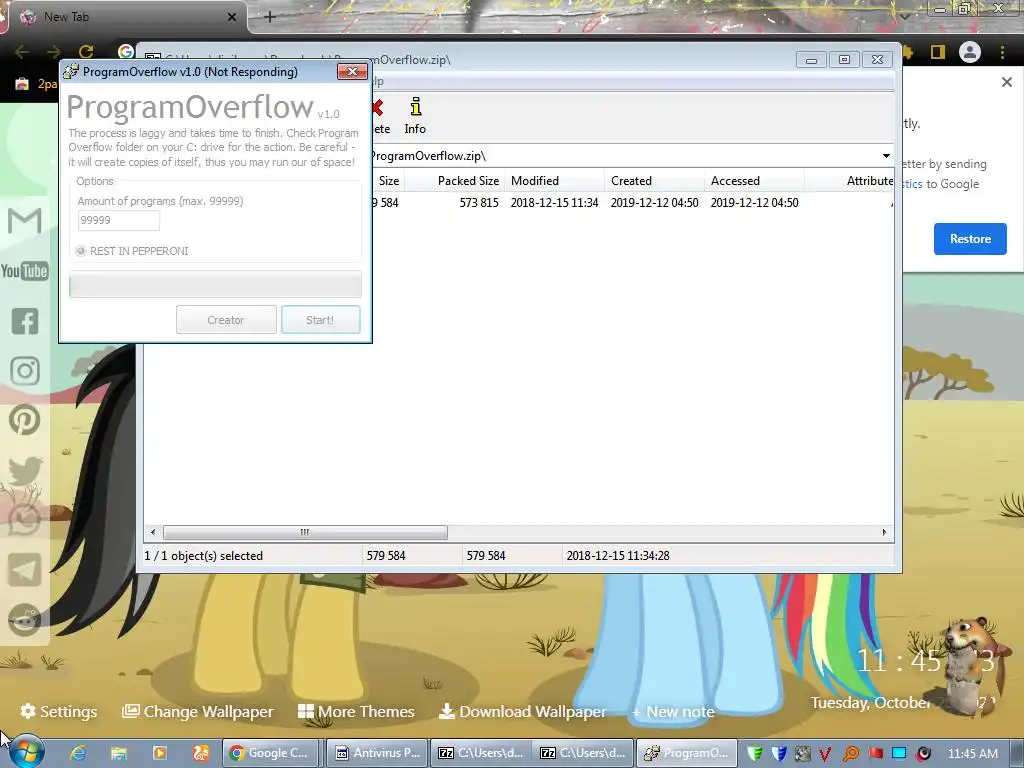Image resolution: width=1024 pixels, height=768 pixels.
Task: Go forward in Chrome navigation
Action: 54,52
